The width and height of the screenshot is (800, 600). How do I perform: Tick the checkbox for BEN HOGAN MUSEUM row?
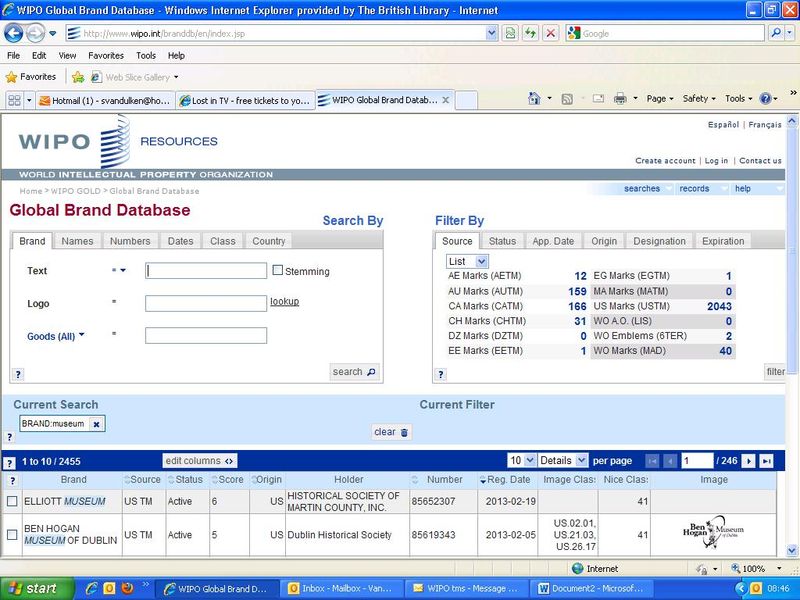12,535
